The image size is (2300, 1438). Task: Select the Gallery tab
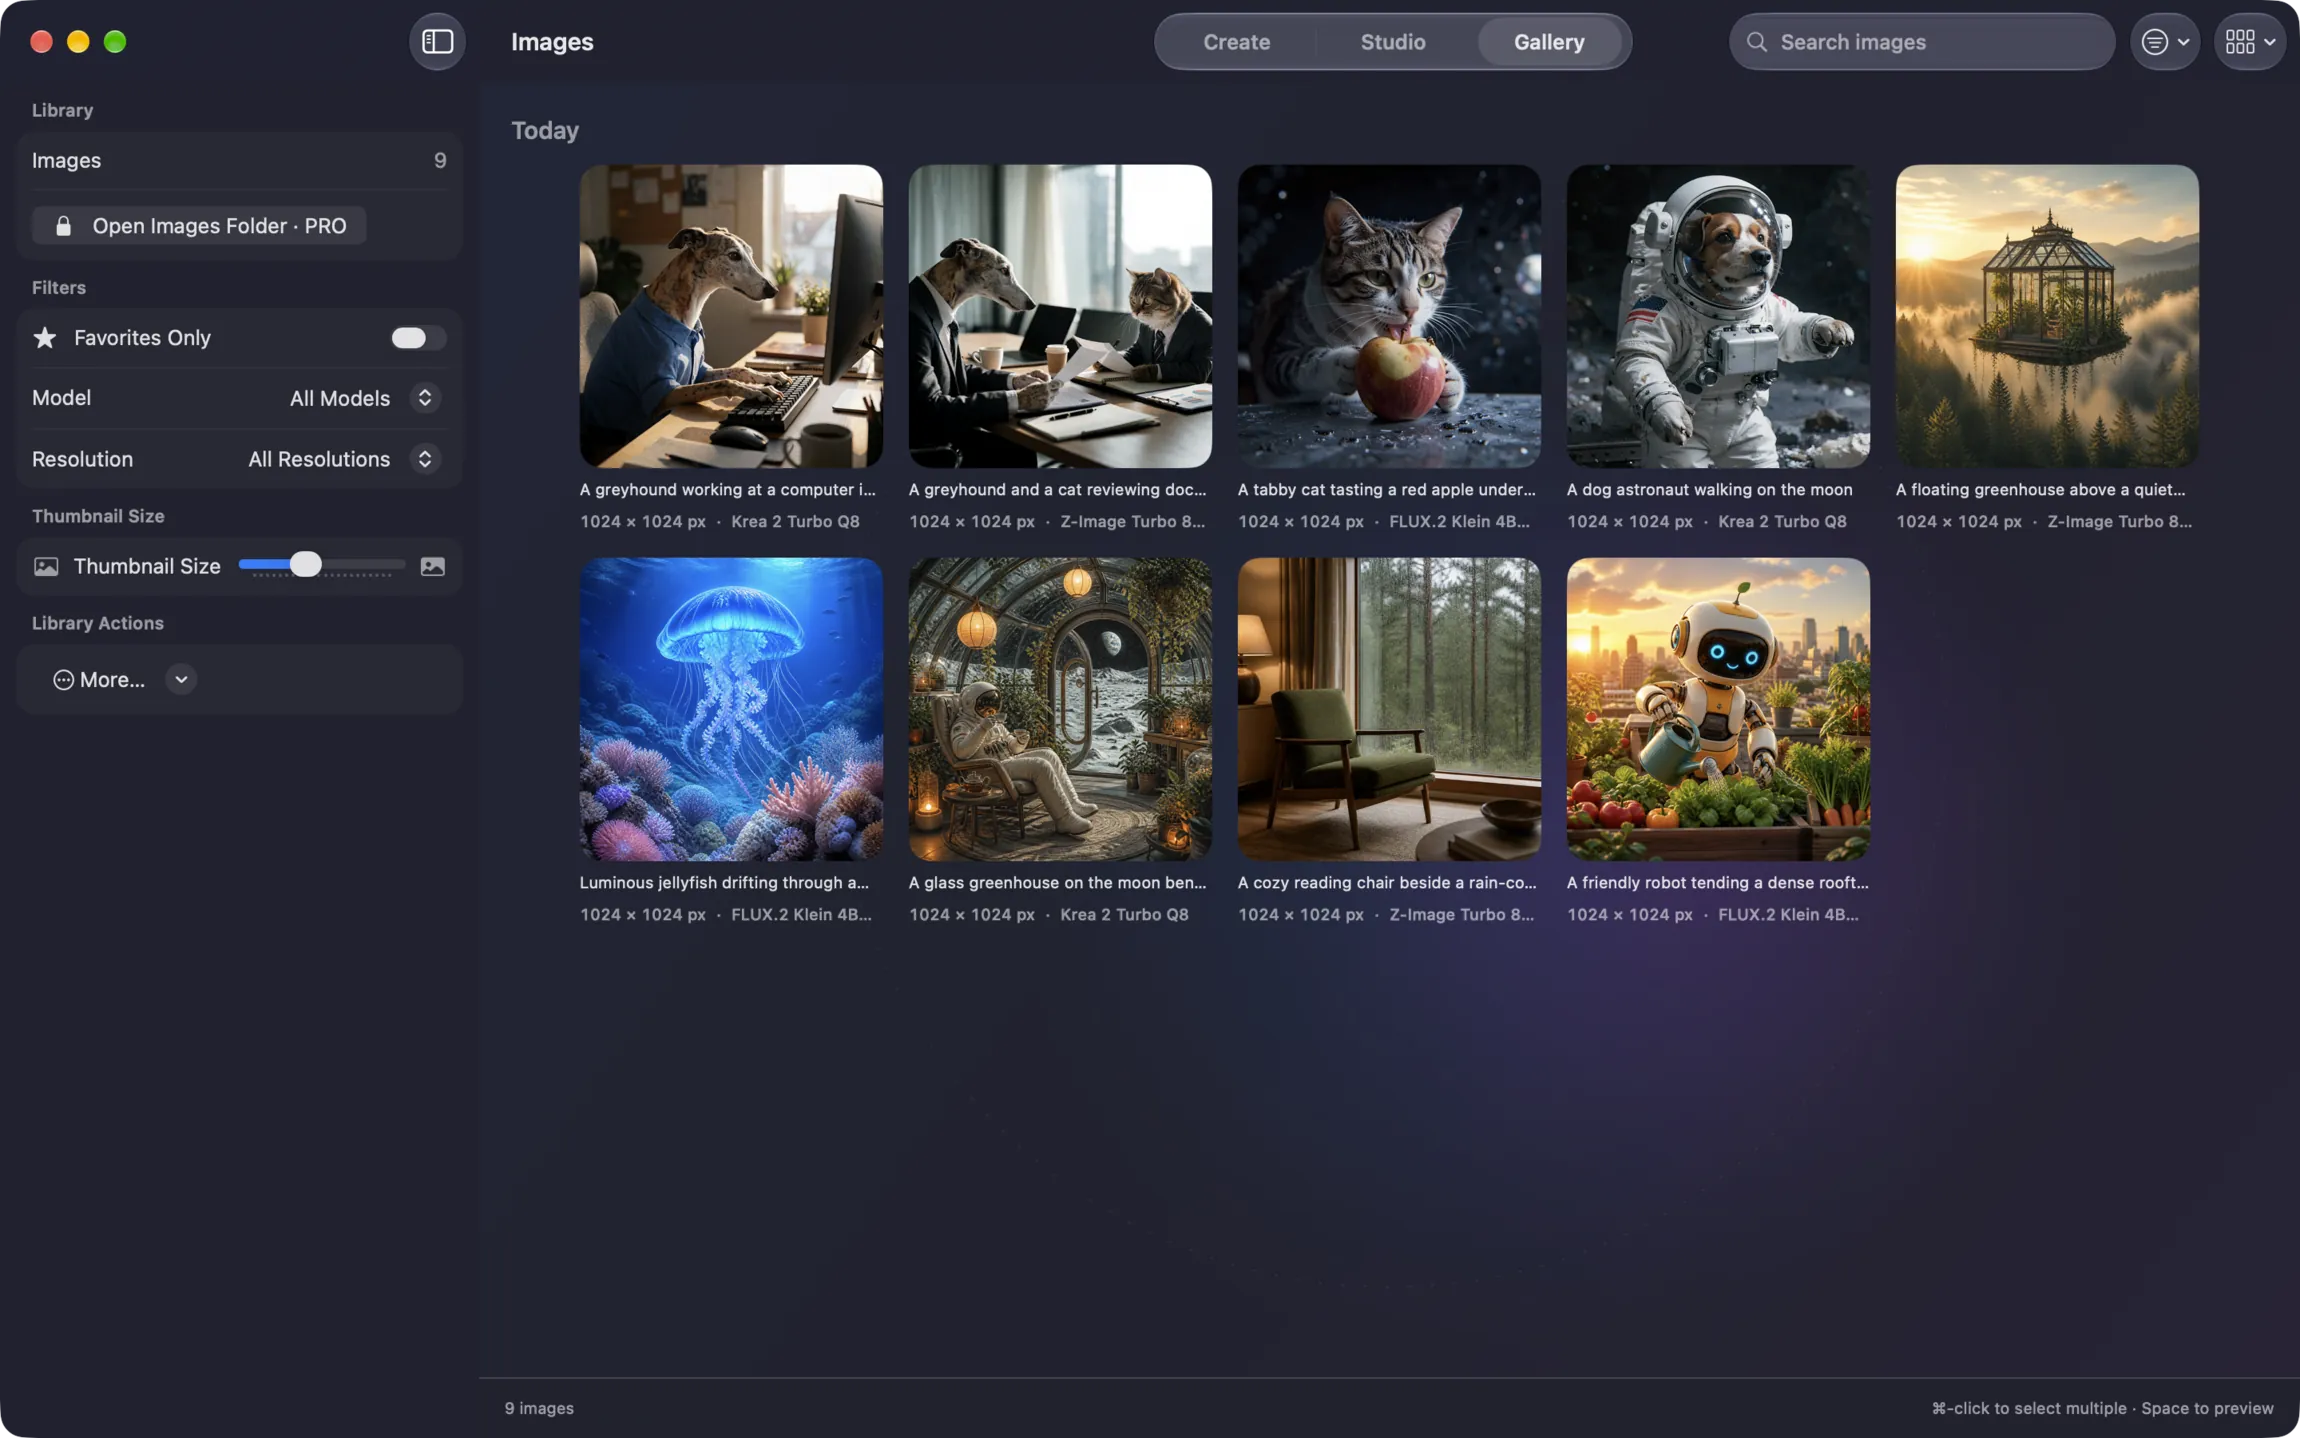pos(1549,42)
